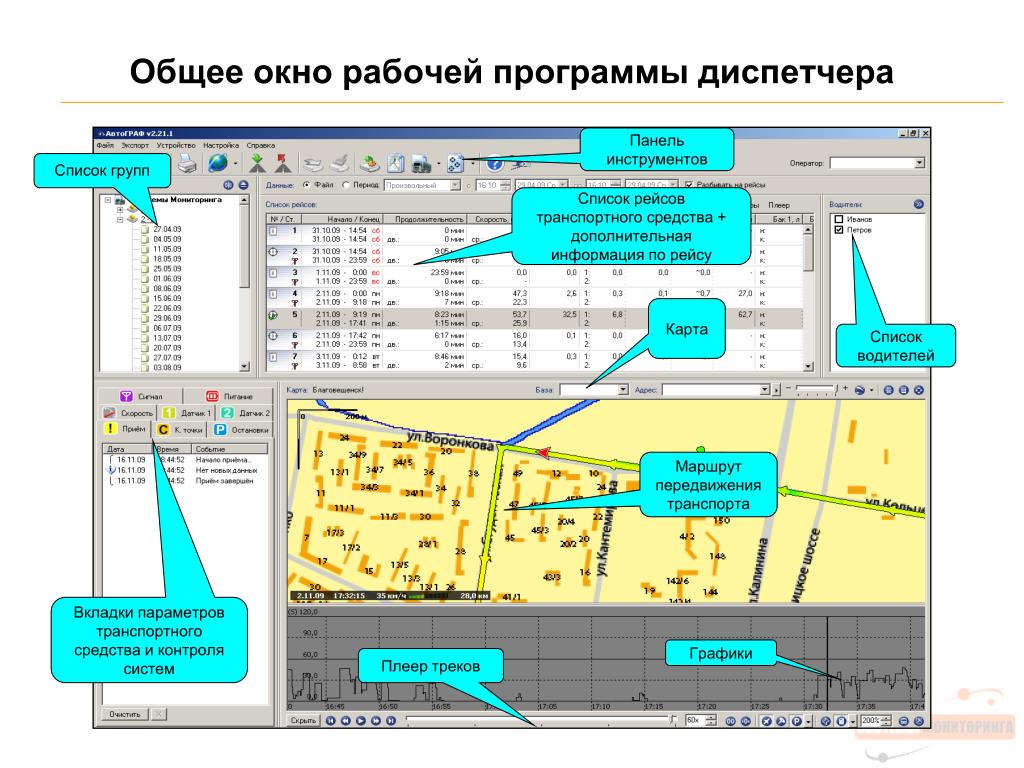Tick the checkbox of trip row 4
Image resolution: width=1024 pixels, height=768 pixels.
click(x=273, y=294)
